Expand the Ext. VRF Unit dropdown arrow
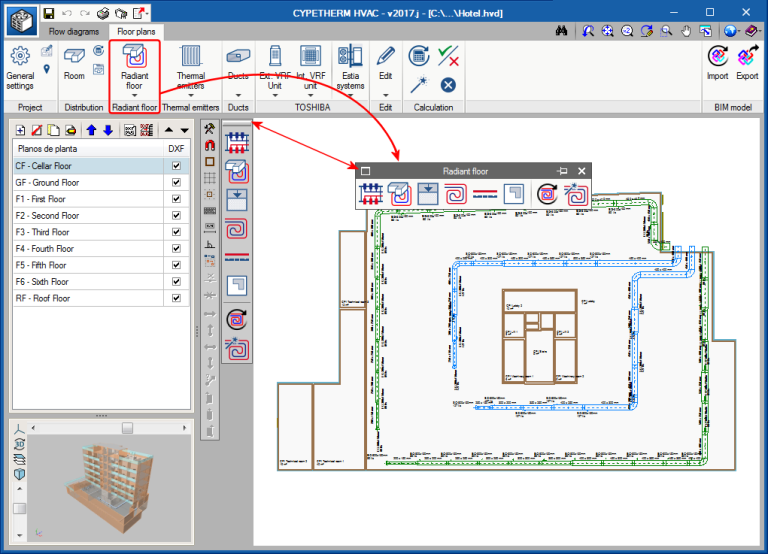 [275, 96]
